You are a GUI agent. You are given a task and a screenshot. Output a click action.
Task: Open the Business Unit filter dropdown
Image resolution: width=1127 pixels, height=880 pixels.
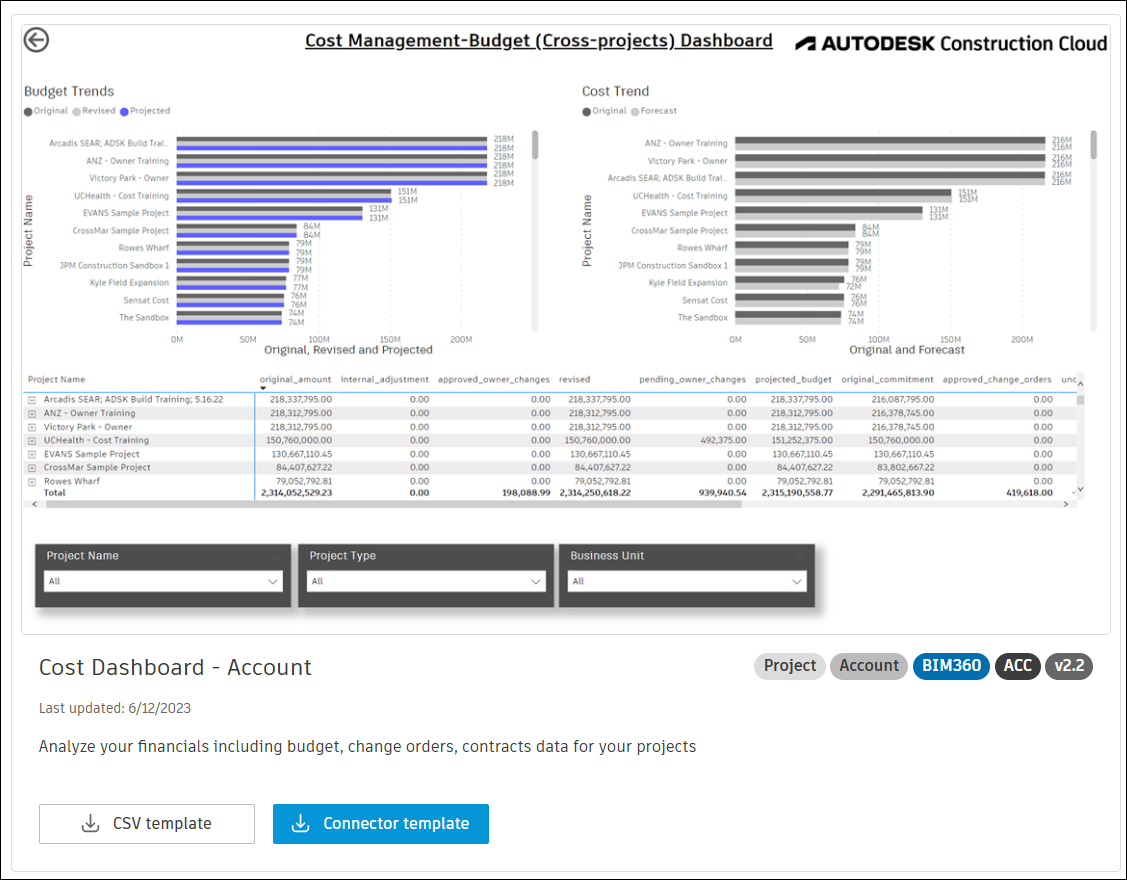click(x=687, y=581)
